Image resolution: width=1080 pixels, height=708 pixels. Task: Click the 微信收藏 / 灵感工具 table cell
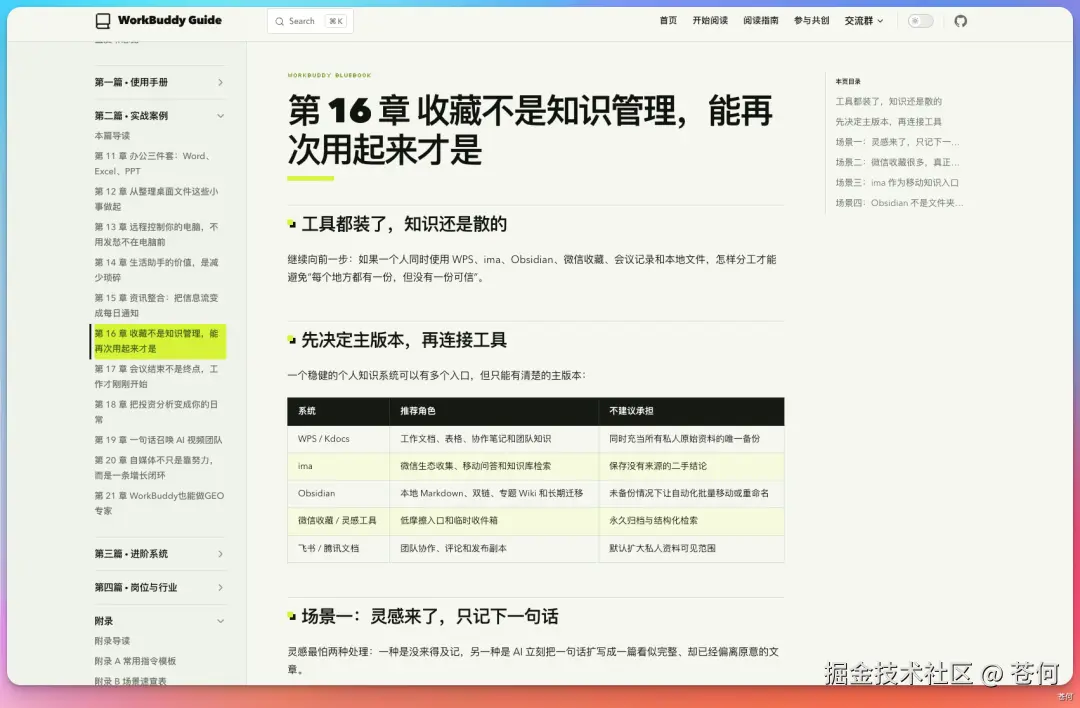click(339, 521)
